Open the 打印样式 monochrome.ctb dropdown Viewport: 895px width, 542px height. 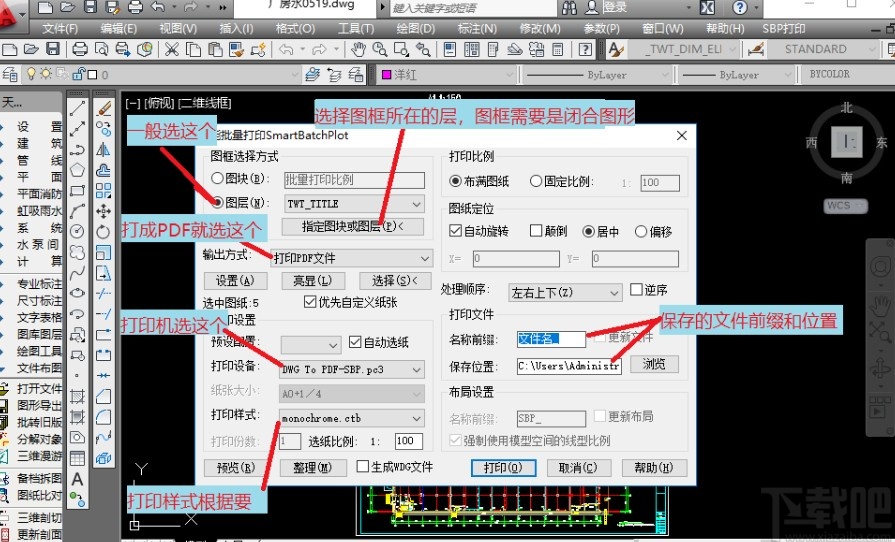pyautogui.click(x=352, y=418)
